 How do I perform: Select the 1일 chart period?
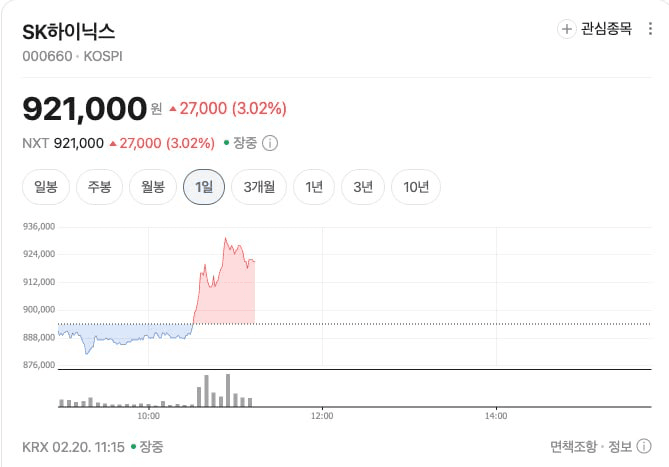(x=204, y=186)
